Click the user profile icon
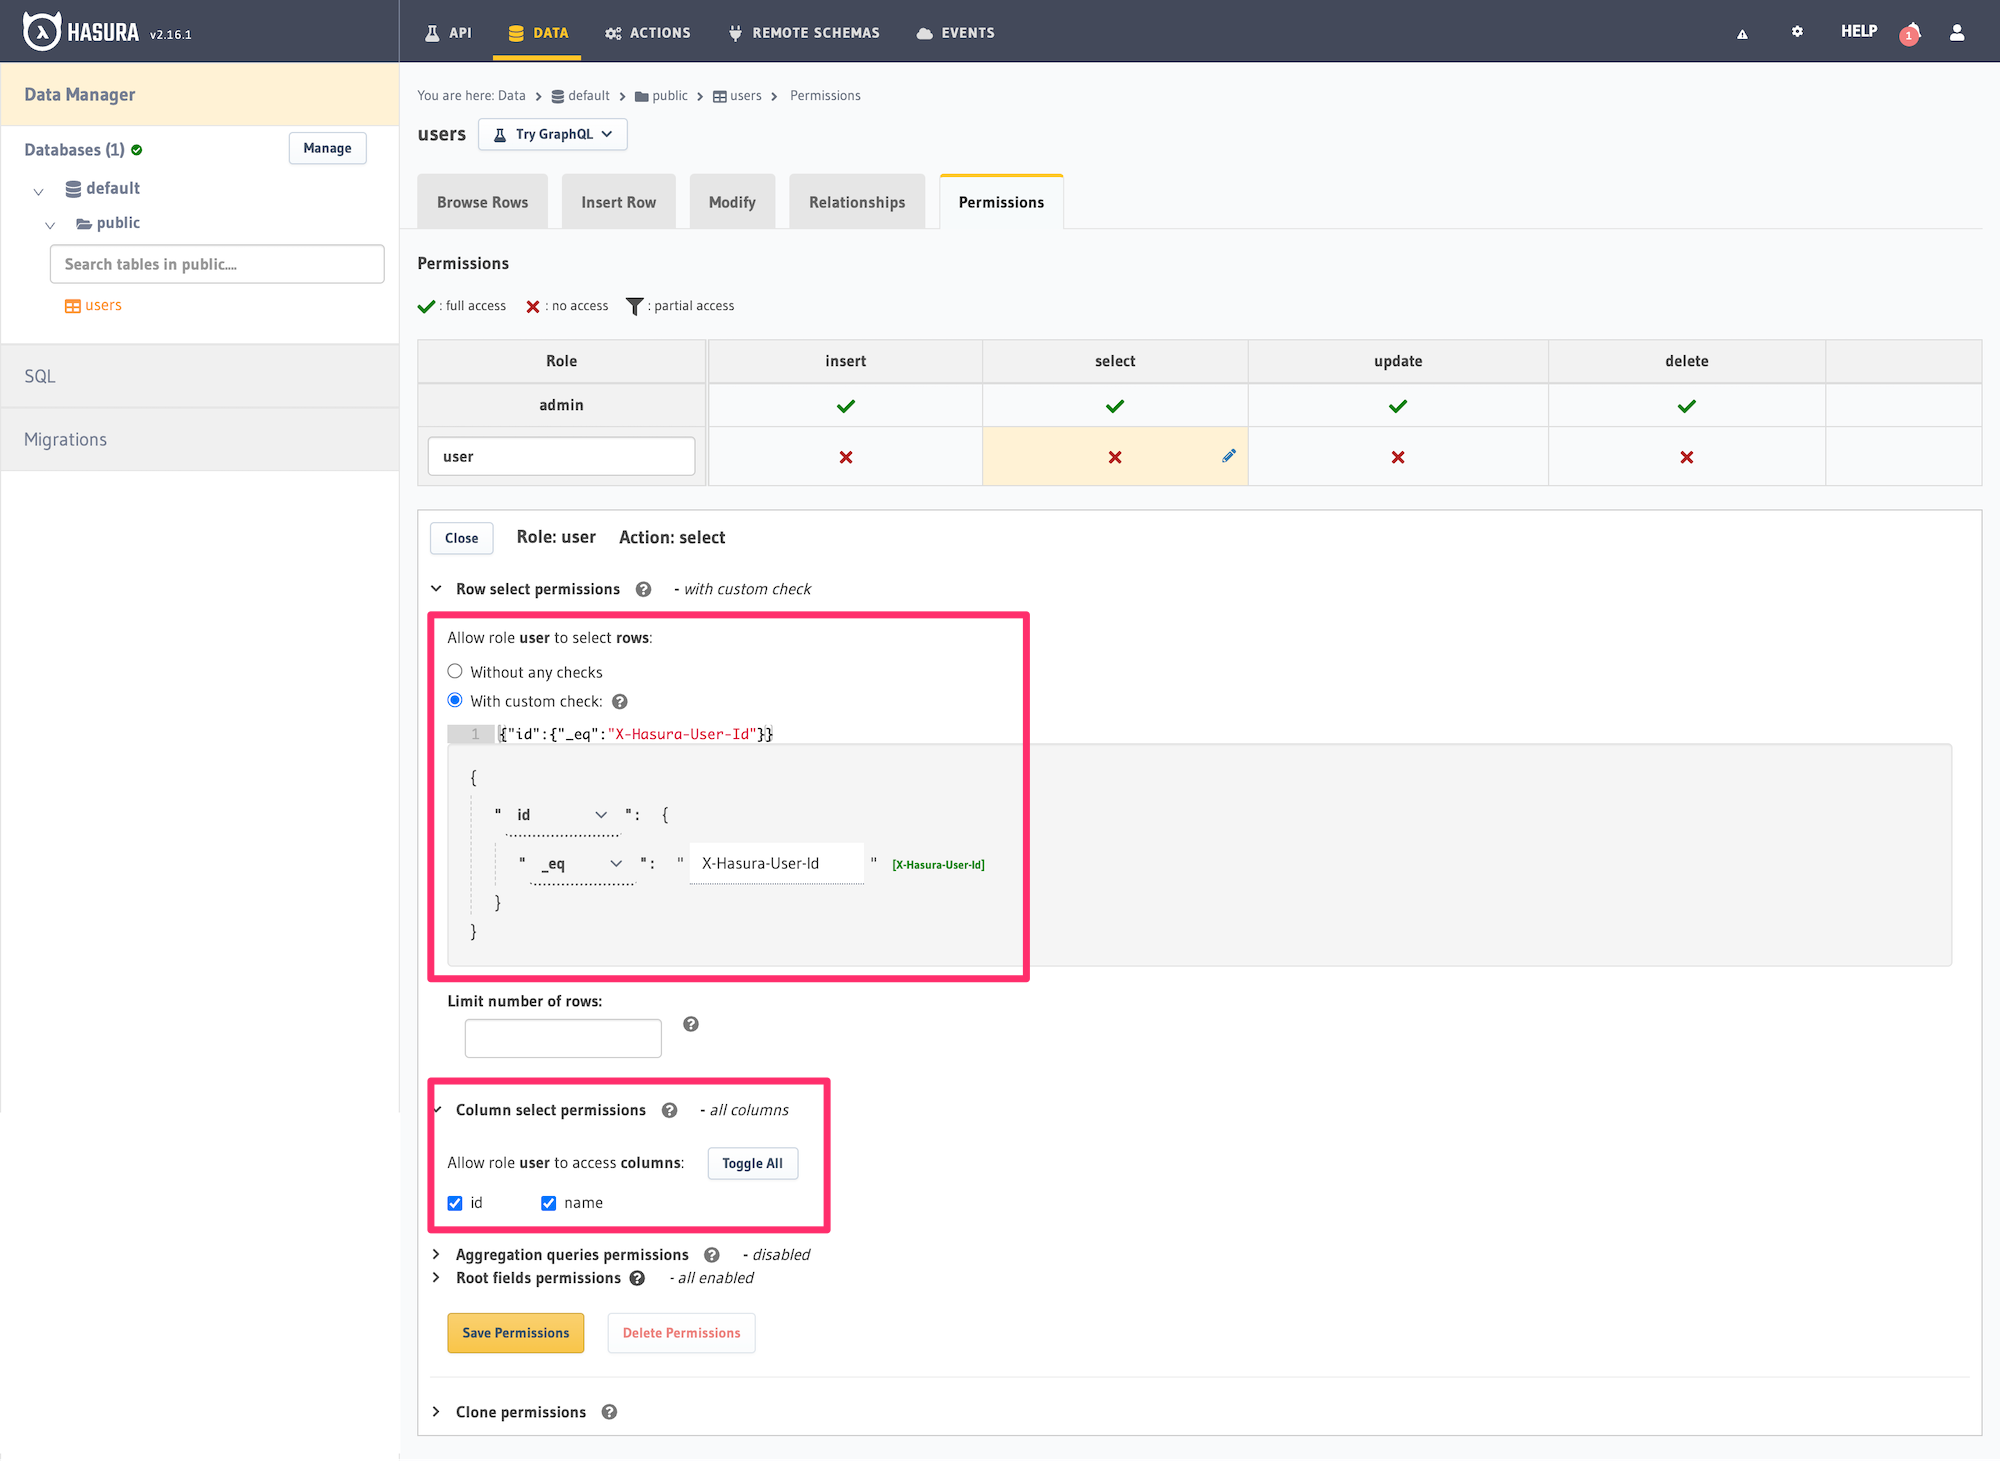Screen dimensions: 2000x1461 click(1955, 31)
